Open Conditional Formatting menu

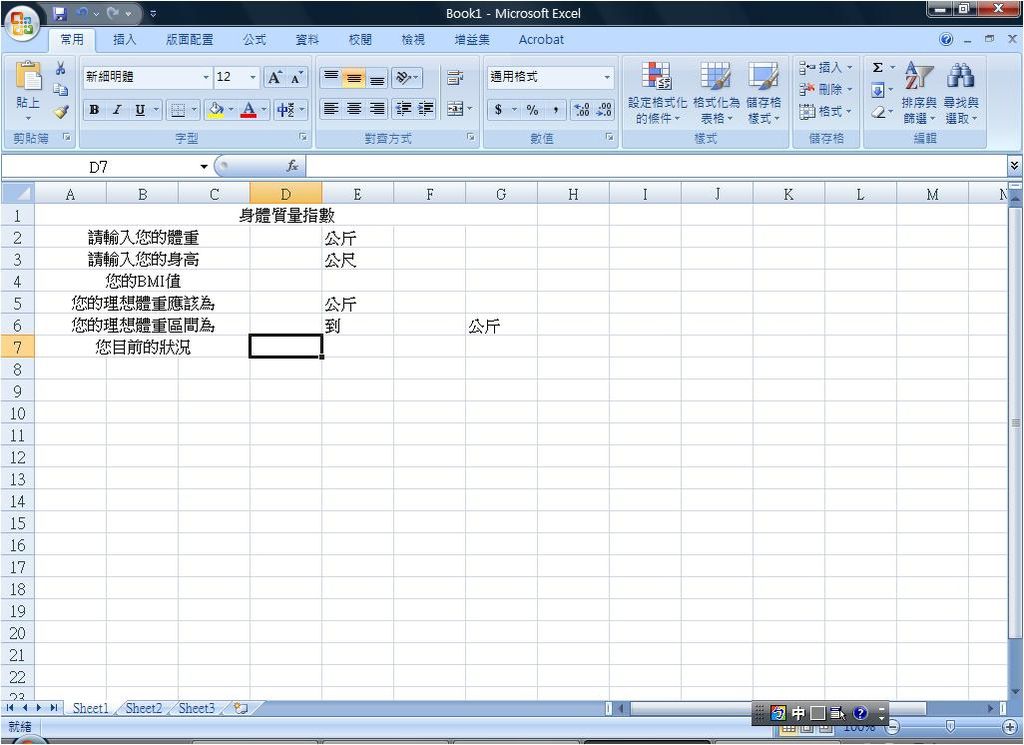coord(657,93)
